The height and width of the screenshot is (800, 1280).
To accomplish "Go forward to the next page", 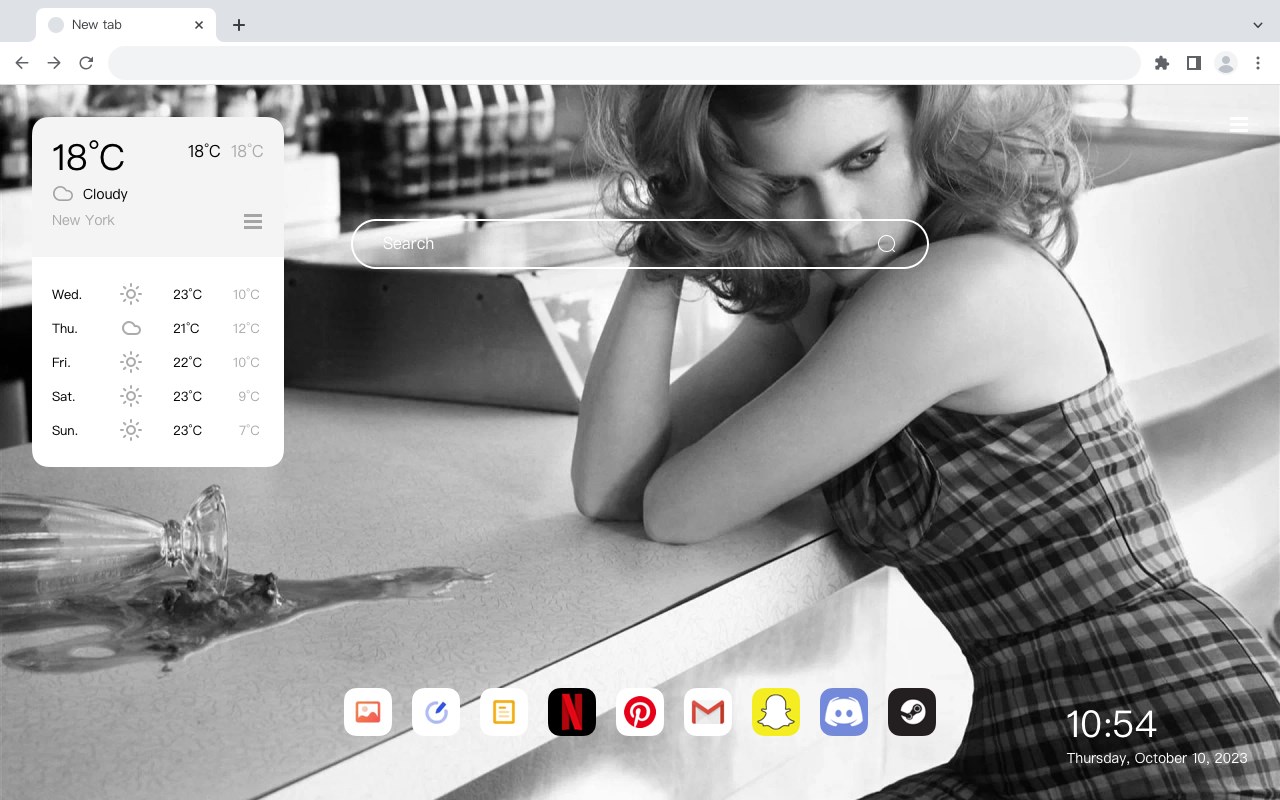I will coord(54,63).
